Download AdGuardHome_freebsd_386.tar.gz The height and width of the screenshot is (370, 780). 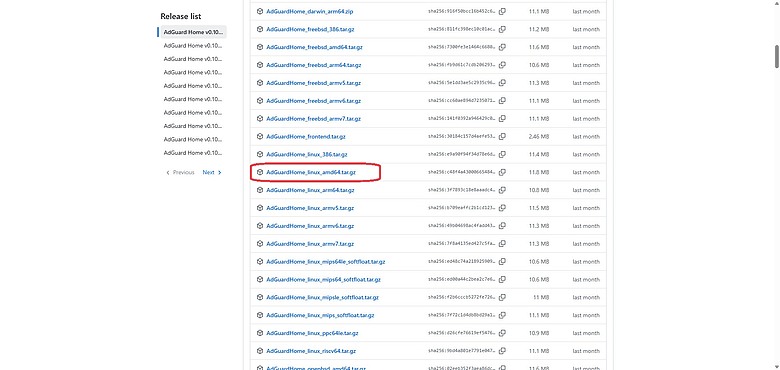click(310, 29)
